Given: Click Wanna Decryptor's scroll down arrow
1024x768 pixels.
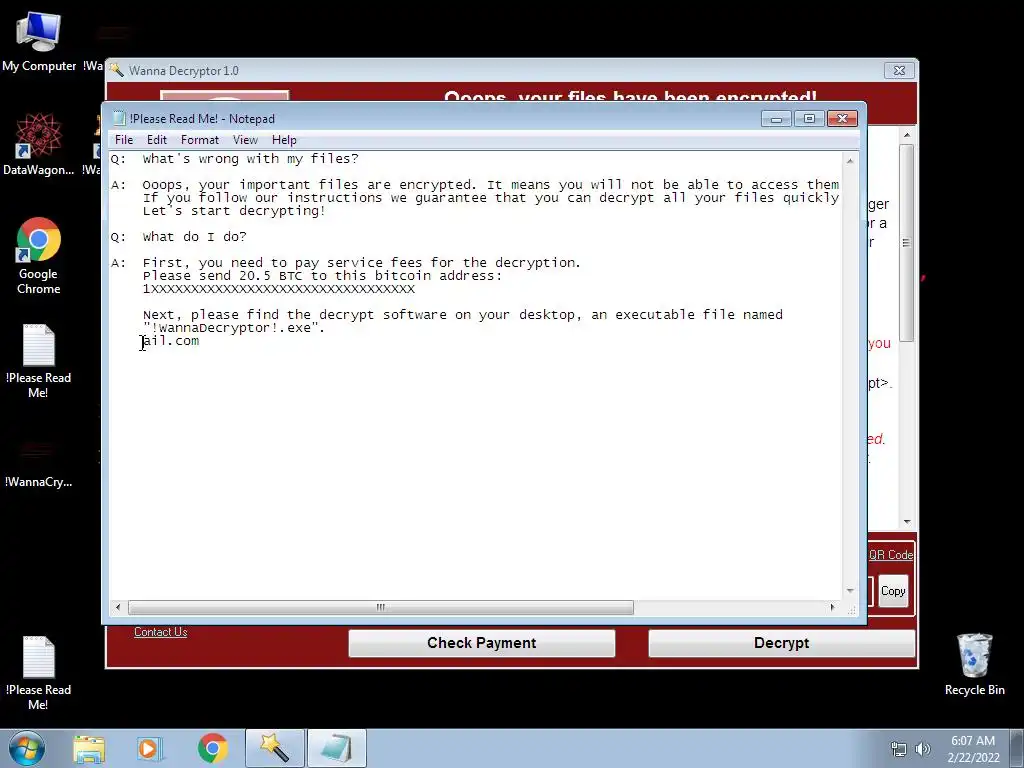Looking at the screenshot, I should point(906,521).
